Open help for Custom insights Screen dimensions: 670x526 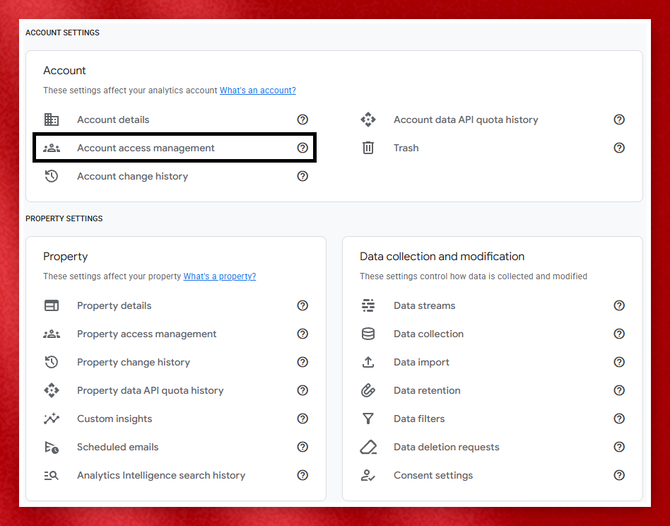(303, 418)
